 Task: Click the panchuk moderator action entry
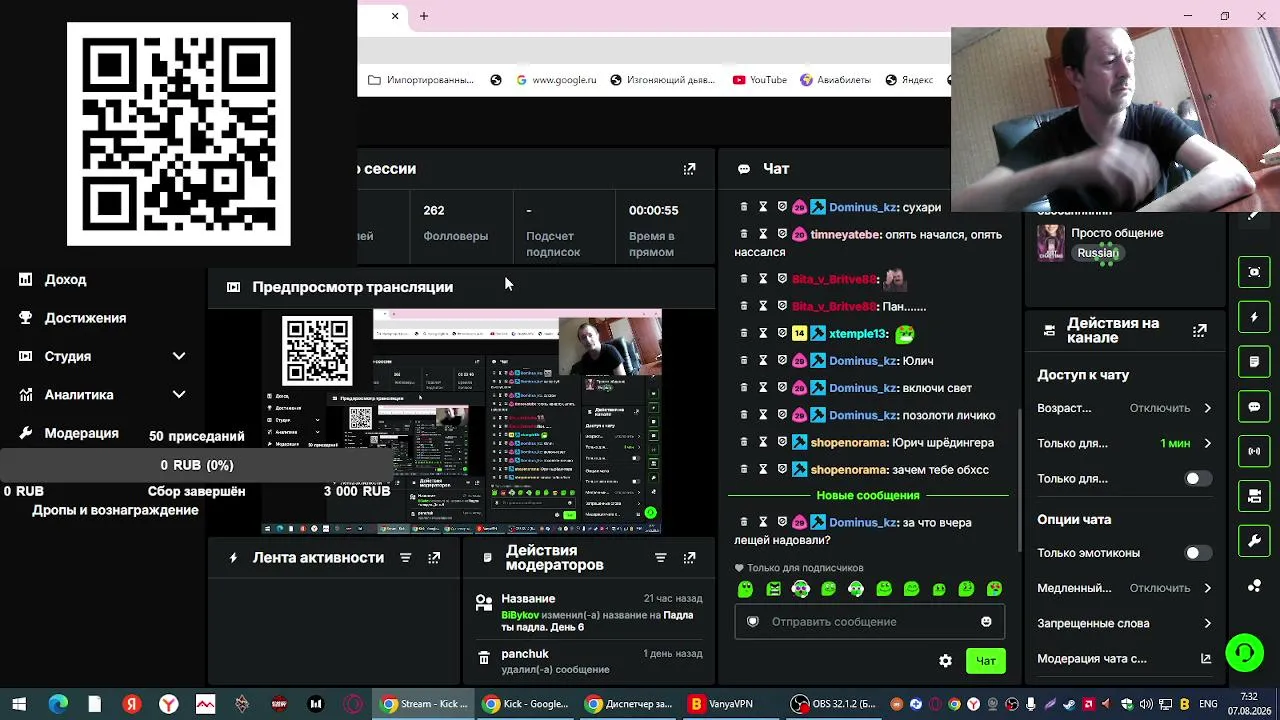click(590, 661)
